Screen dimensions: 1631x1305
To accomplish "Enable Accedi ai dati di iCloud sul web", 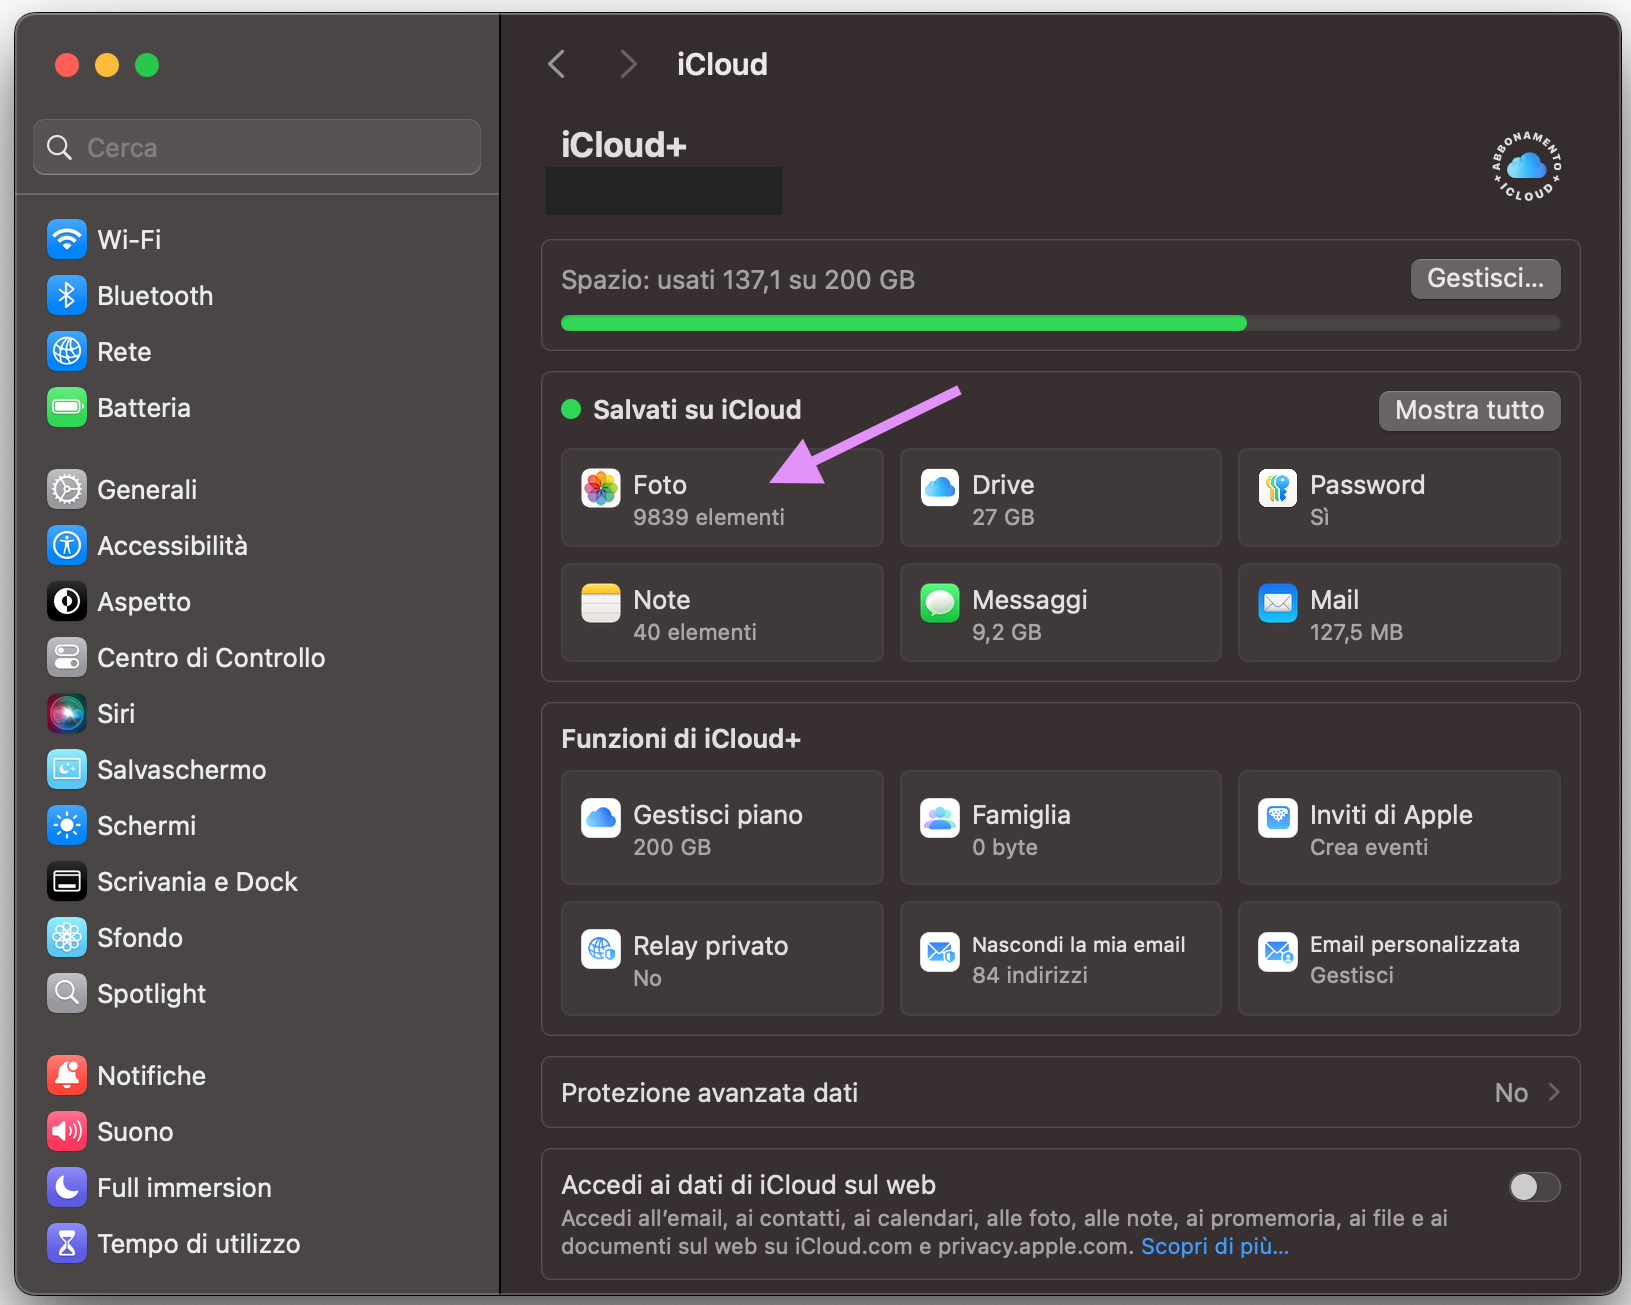I will coord(1533,1187).
